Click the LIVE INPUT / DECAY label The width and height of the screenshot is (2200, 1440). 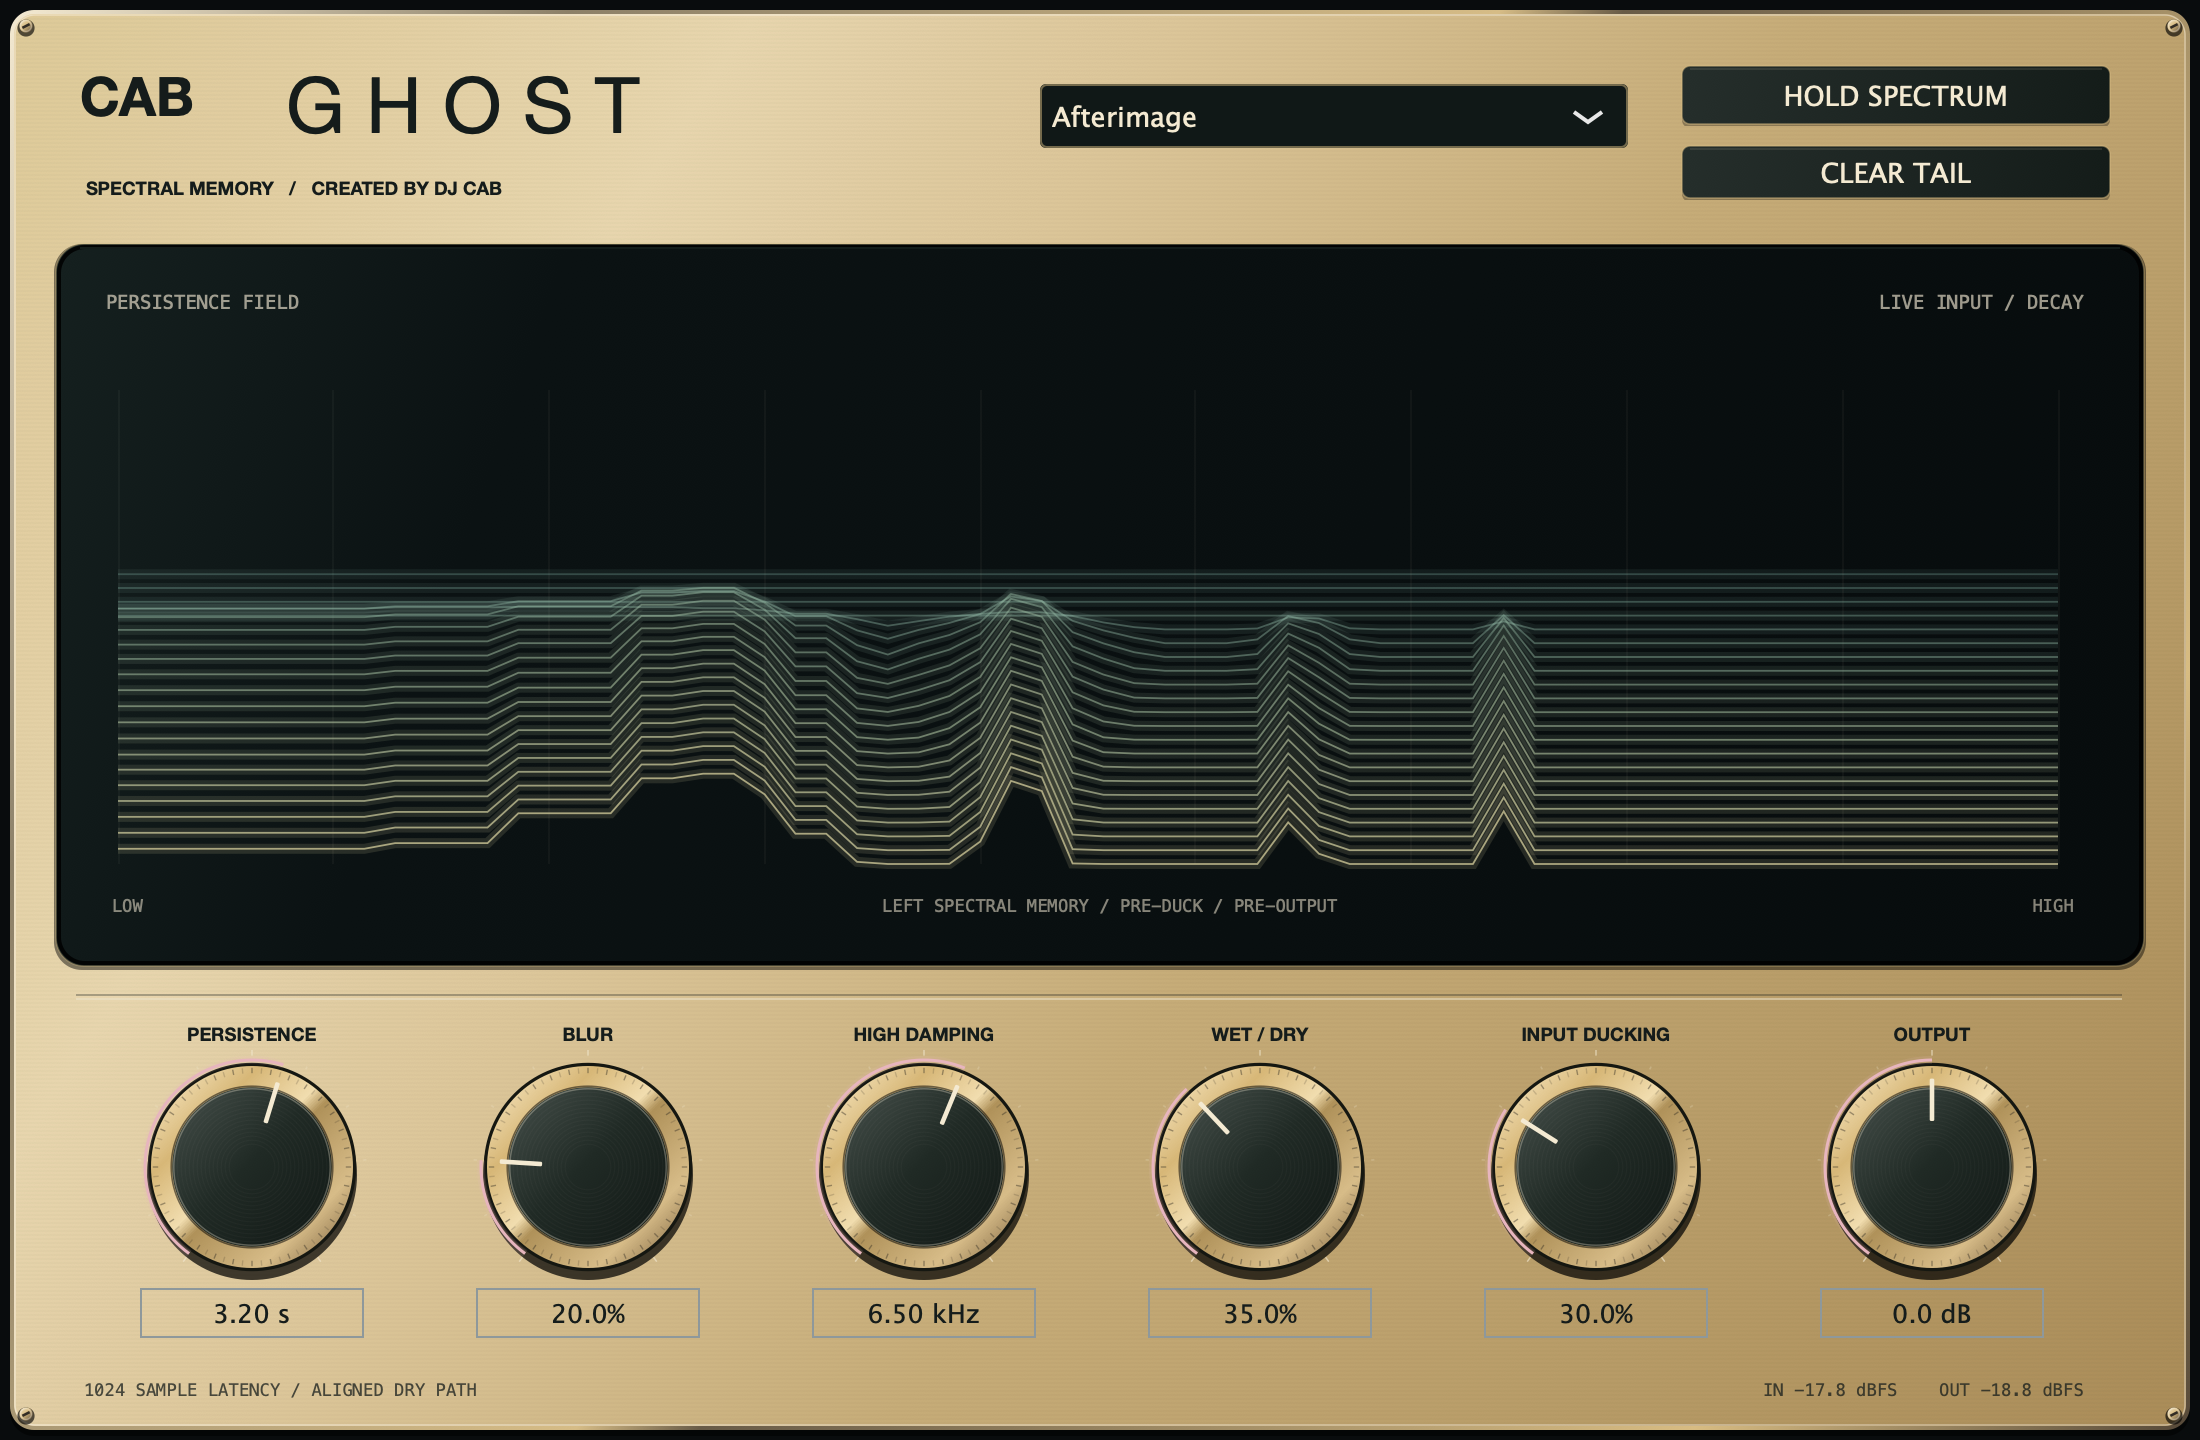coord(1981,302)
